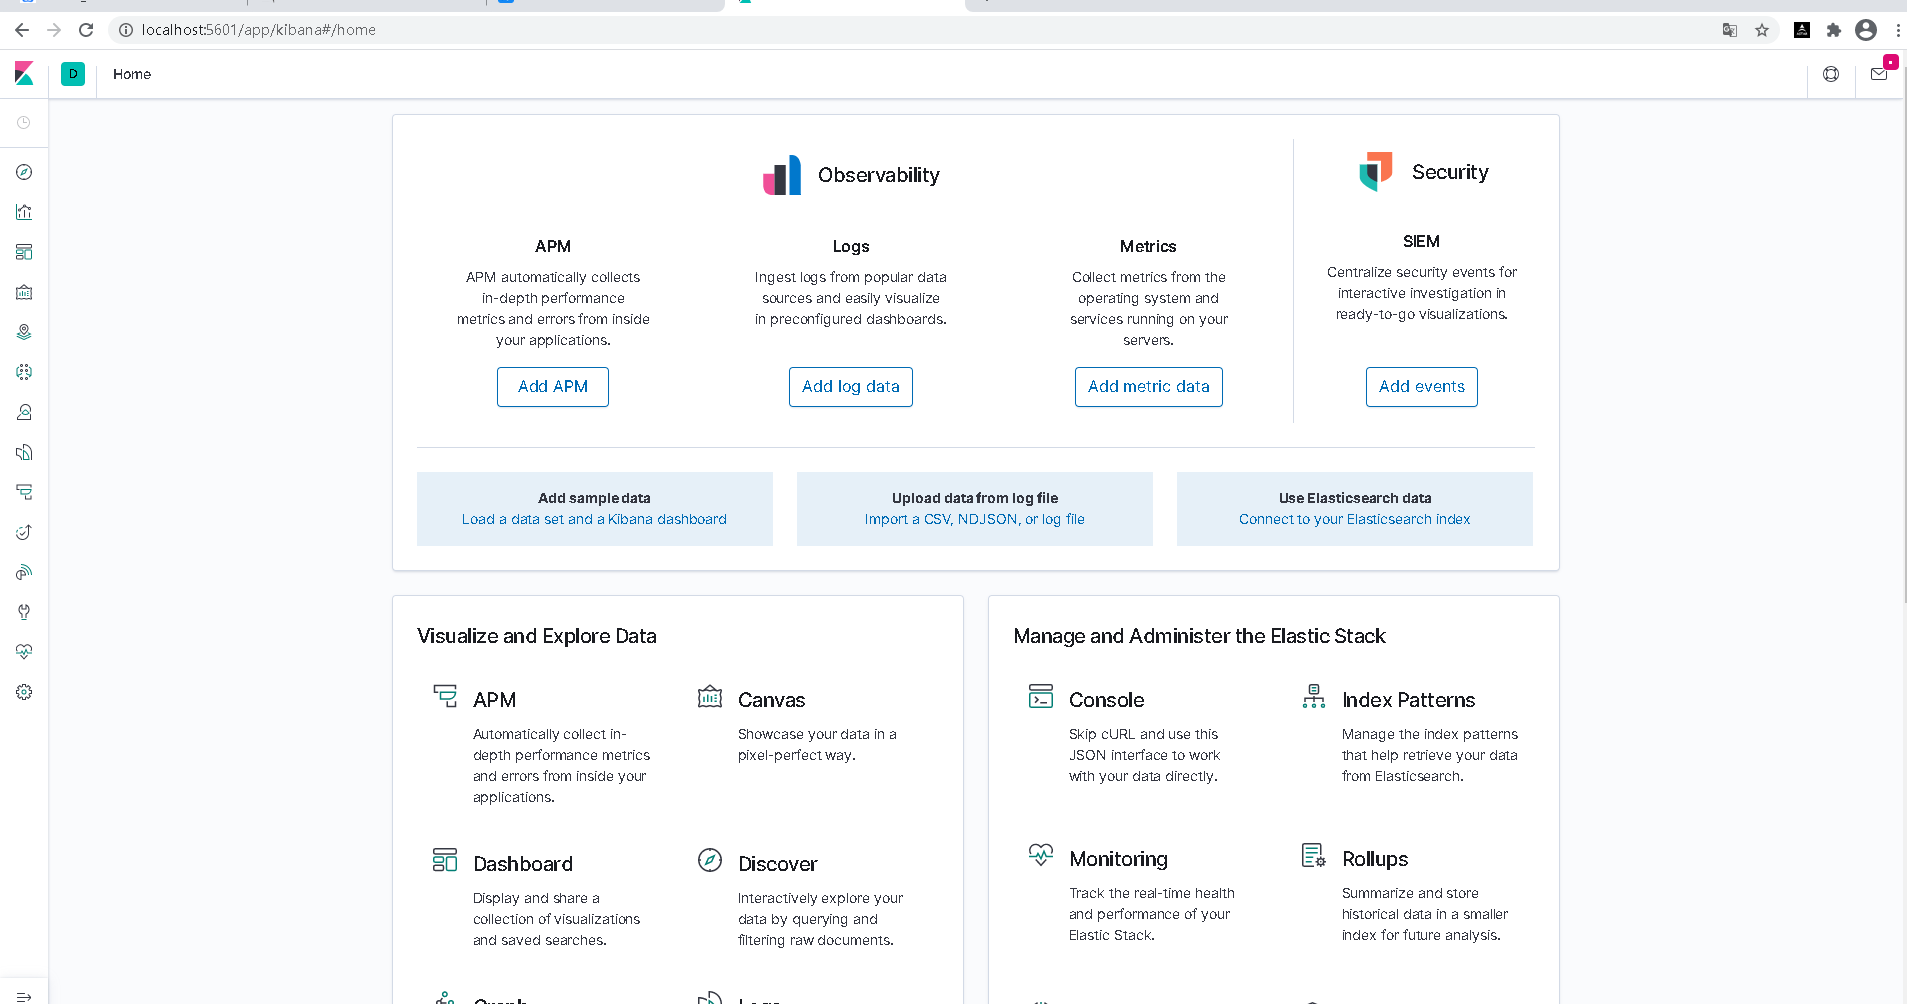Import a CSV, NDJSON, or log file
The image size is (1907, 1004).
pos(975,520)
